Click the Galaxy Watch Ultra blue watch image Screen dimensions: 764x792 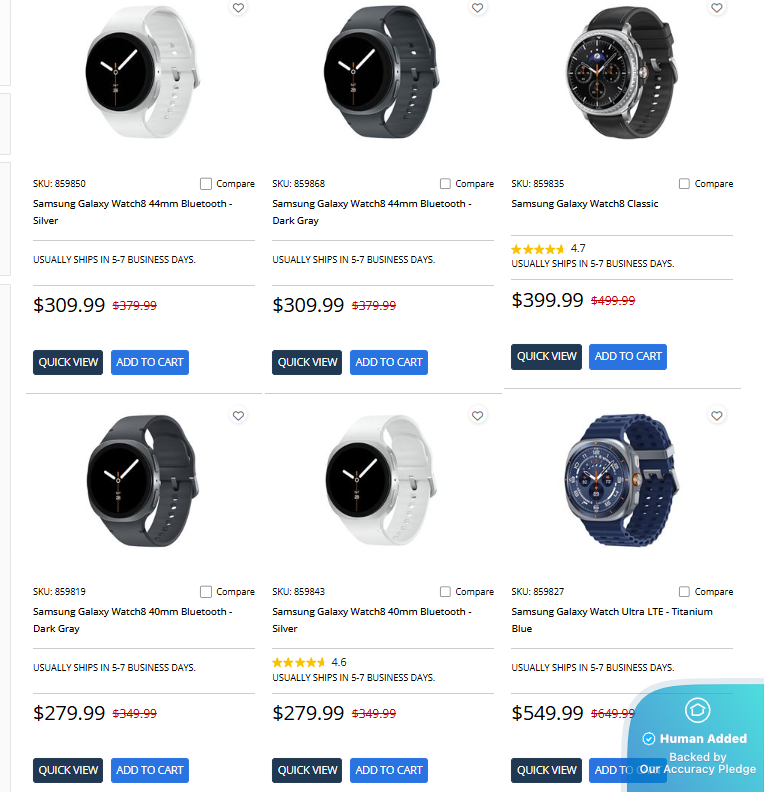click(x=619, y=478)
